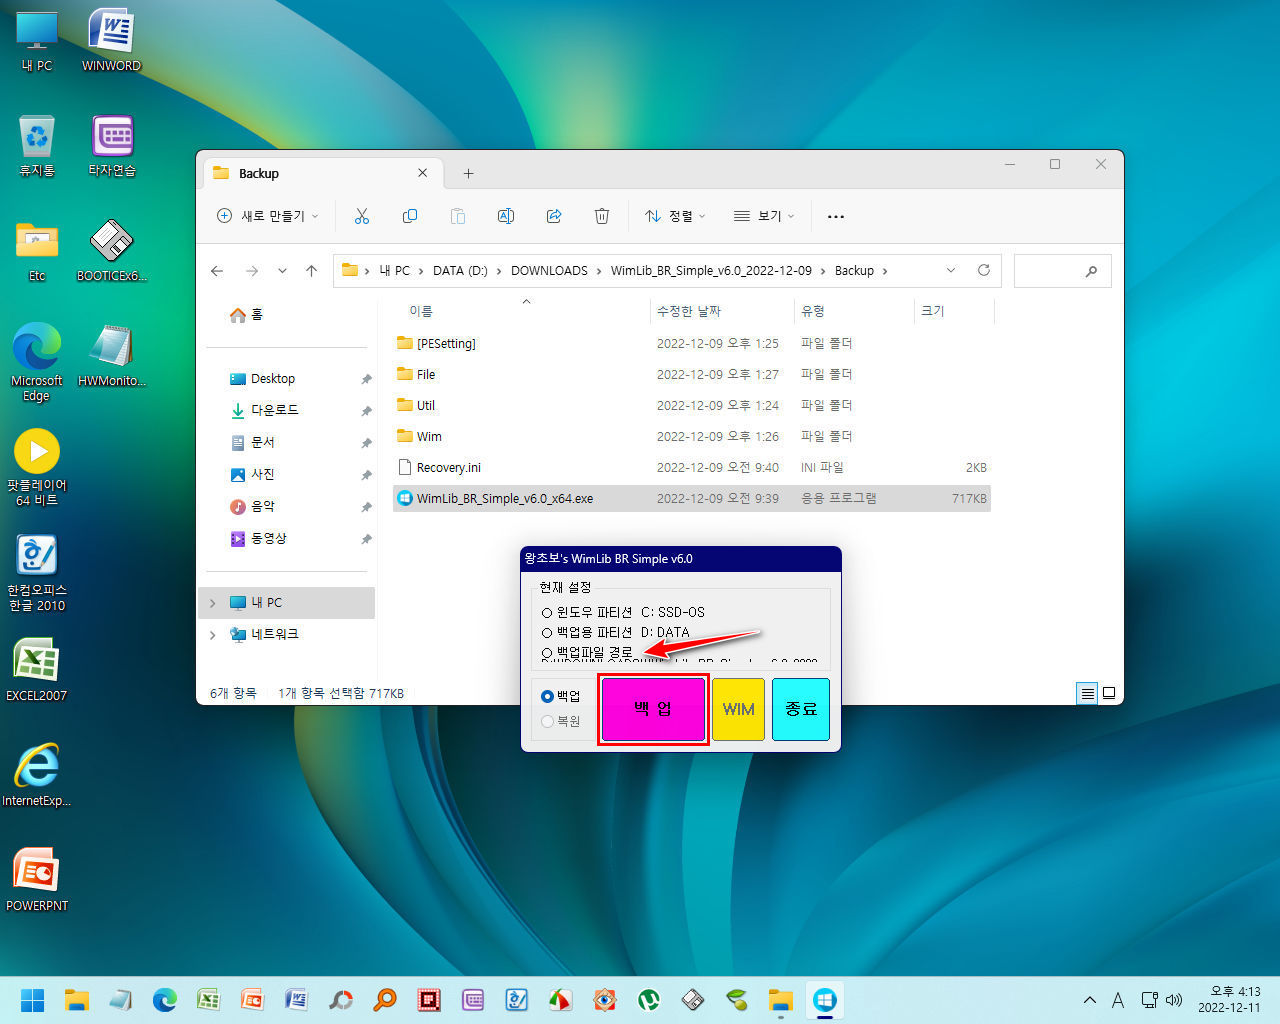1280x1024 pixels.
Task: Click the magnifier search icon in taskbar
Action: 385,1000
